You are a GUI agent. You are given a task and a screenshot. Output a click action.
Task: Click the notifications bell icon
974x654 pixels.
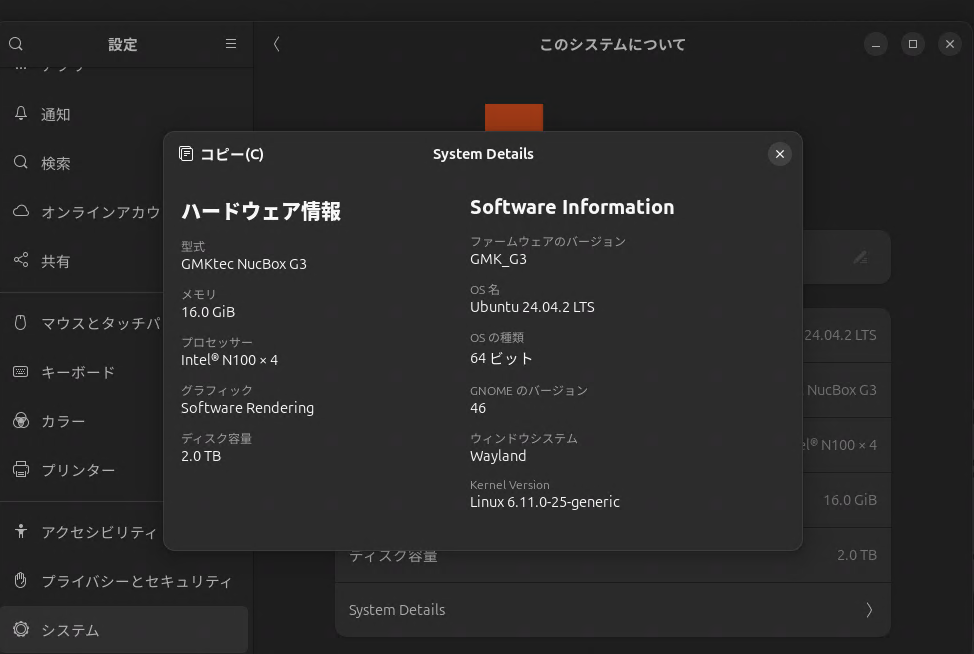[x=20, y=113]
